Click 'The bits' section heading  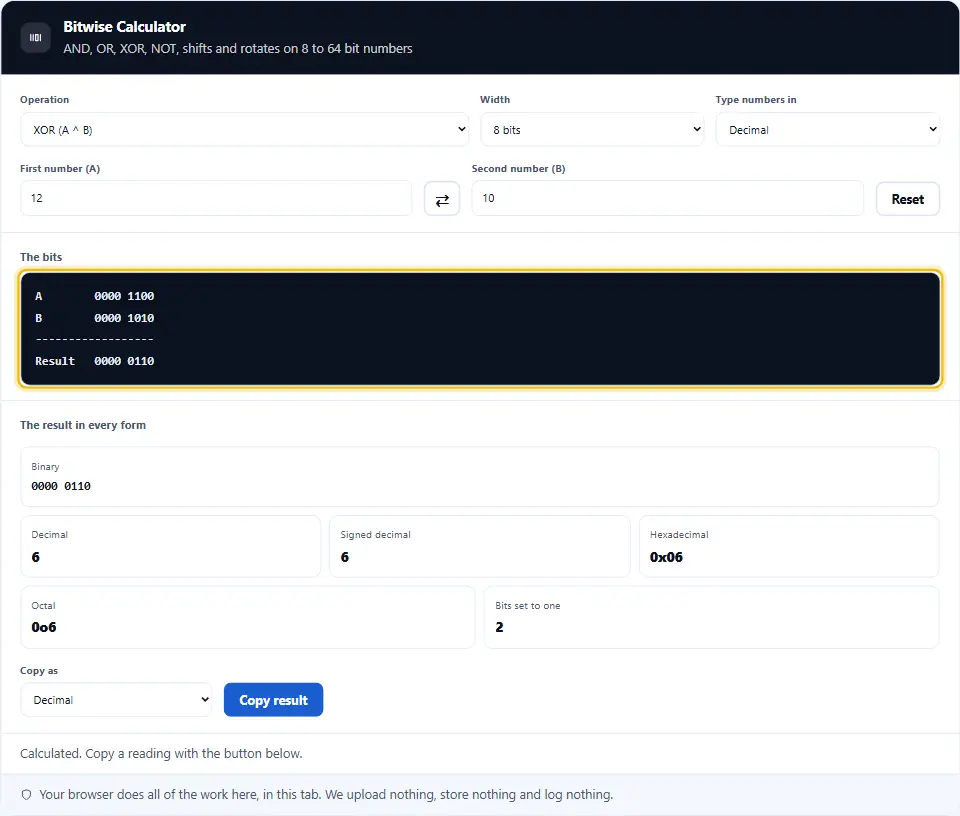click(41, 257)
